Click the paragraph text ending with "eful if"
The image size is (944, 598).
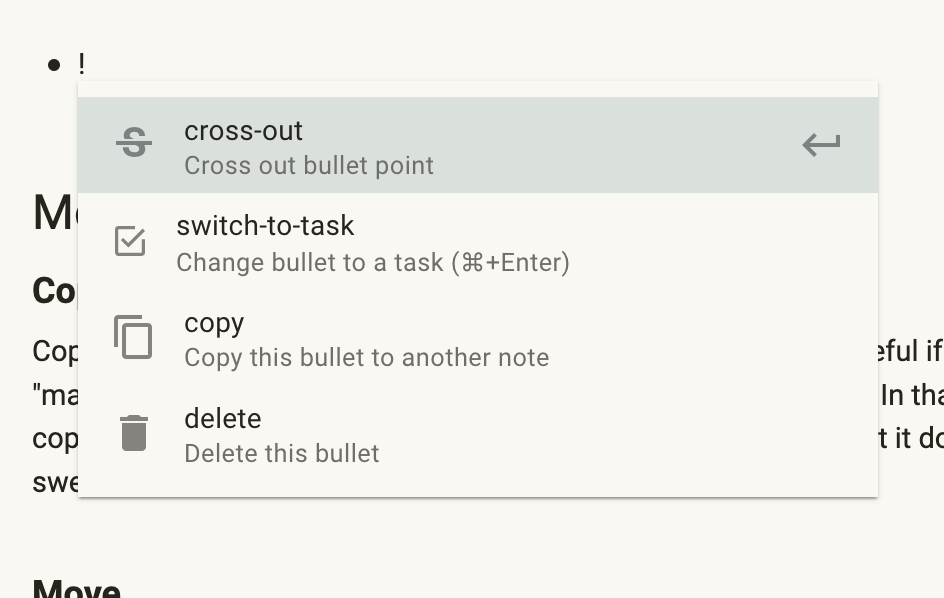point(910,351)
